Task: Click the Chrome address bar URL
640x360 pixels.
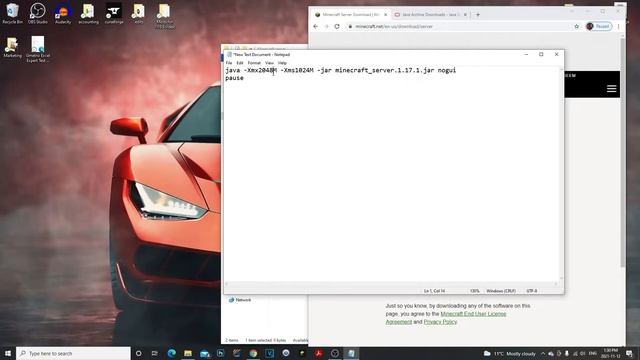Action: [x=393, y=27]
